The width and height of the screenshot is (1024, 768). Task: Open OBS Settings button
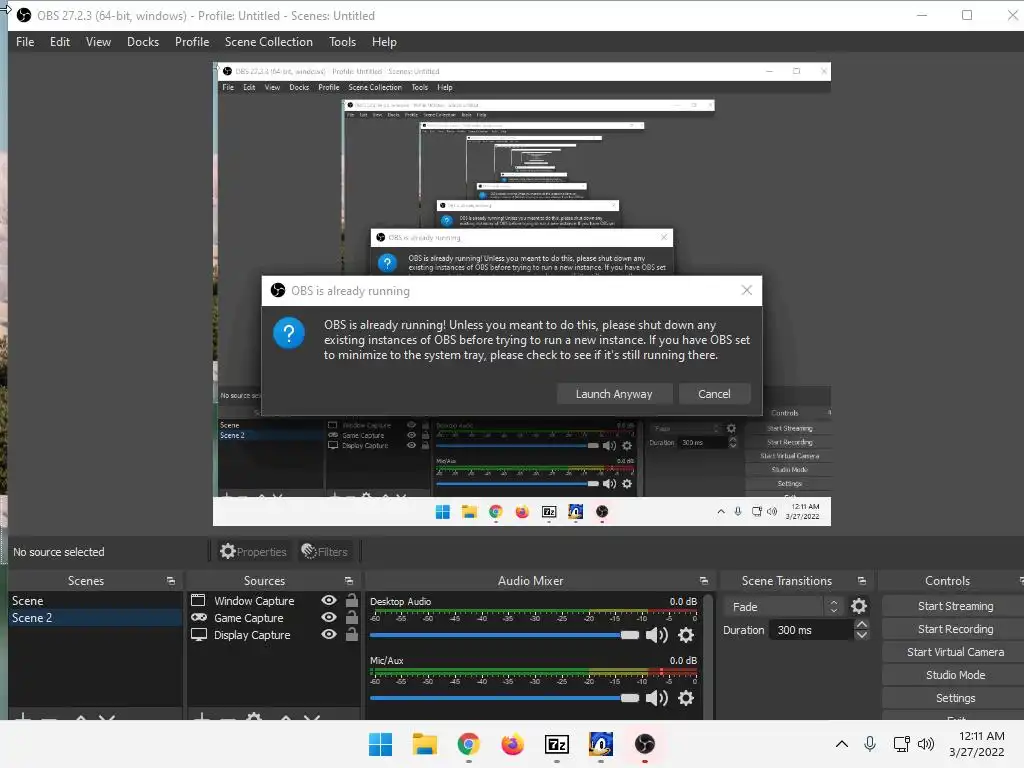point(955,698)
